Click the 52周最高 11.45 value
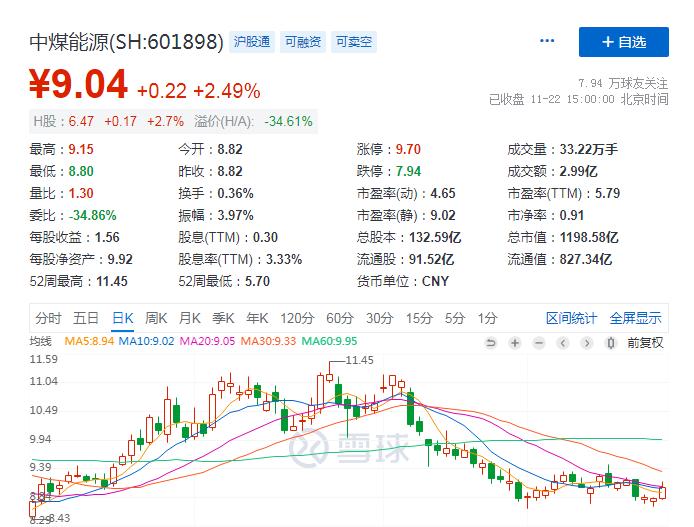Viewport: 694px width, 527px height. tap(112, 281)
